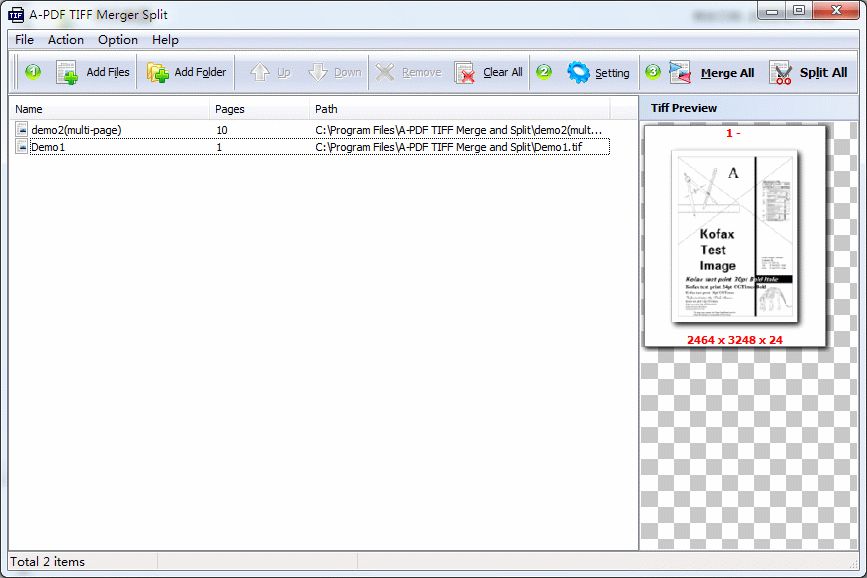Open the Add Folder icon
The width and height of the screenshot is (867, 578).
[x=158, y=72]
